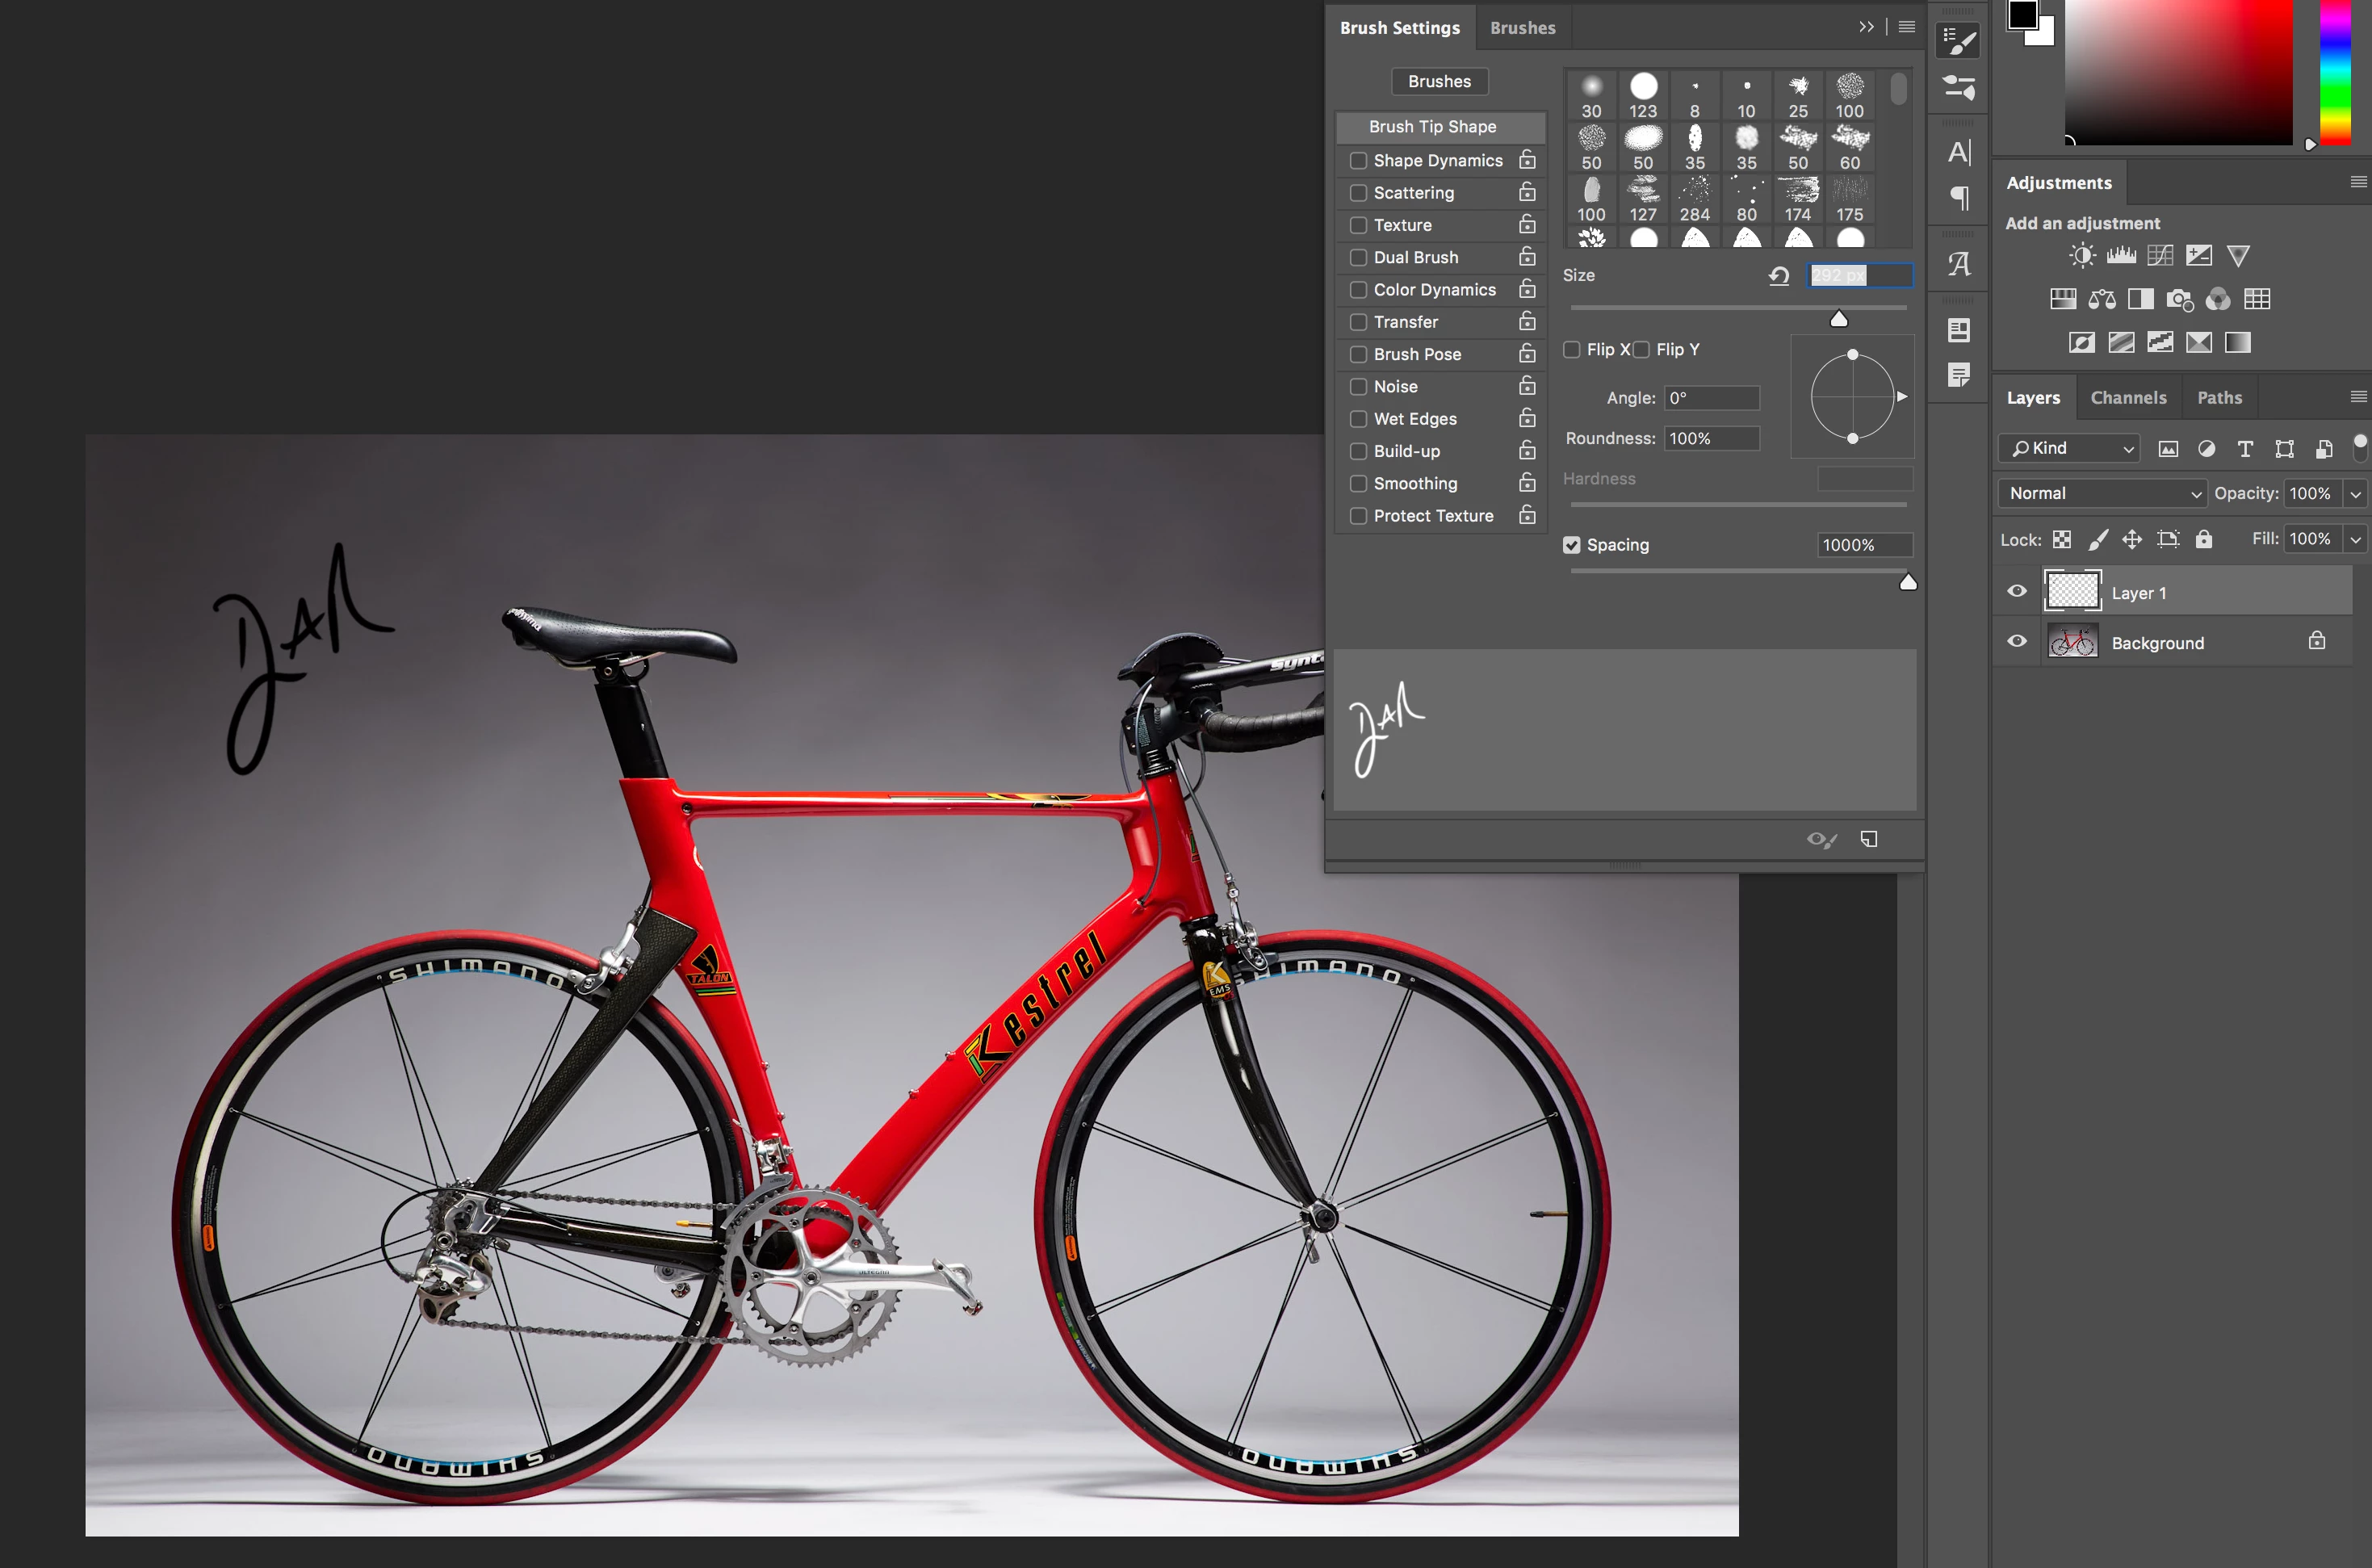2372x1568 pixels.
Task: Add a Levels adjustment layer
Action: (x=2120, y=256)
